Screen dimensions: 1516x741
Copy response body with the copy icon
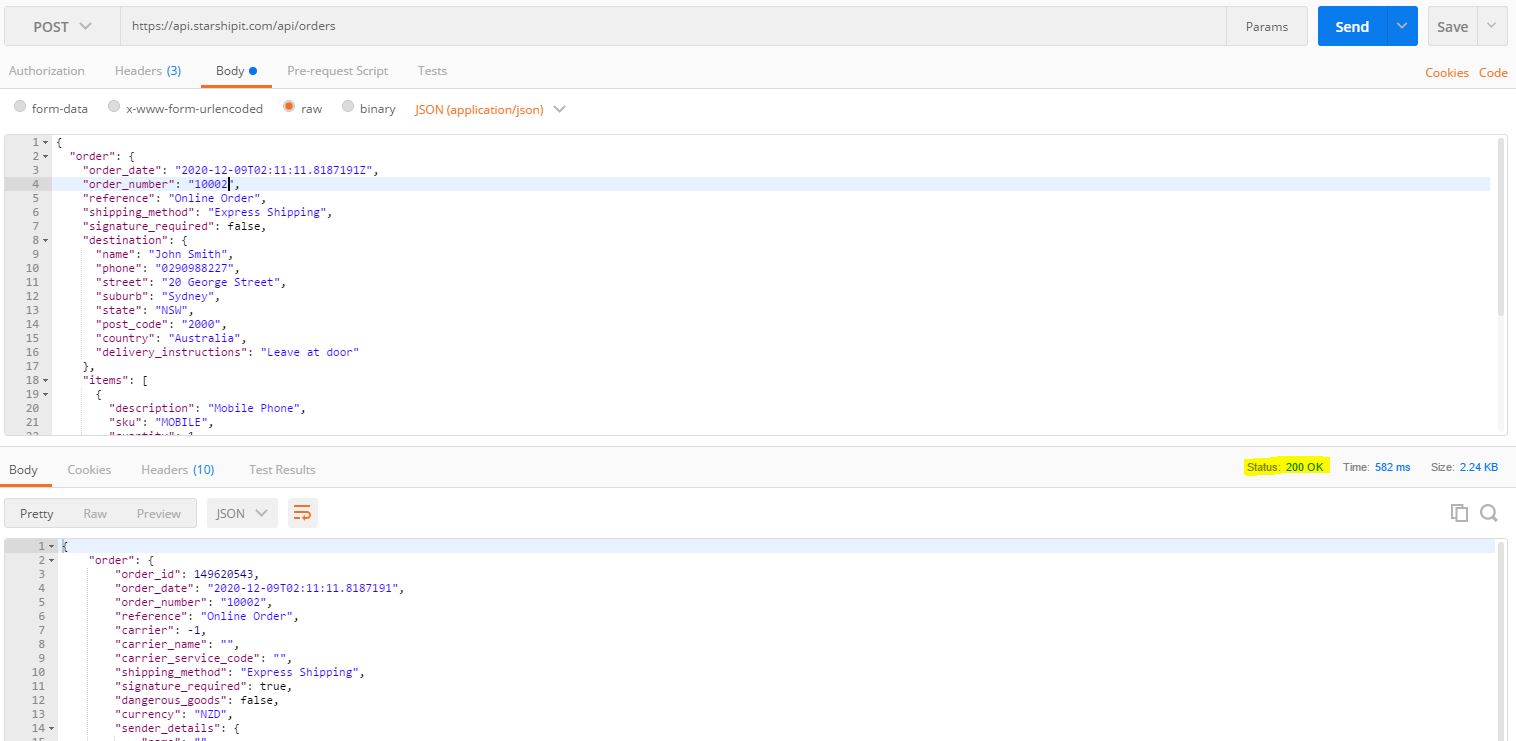[x=1459, y=513]
